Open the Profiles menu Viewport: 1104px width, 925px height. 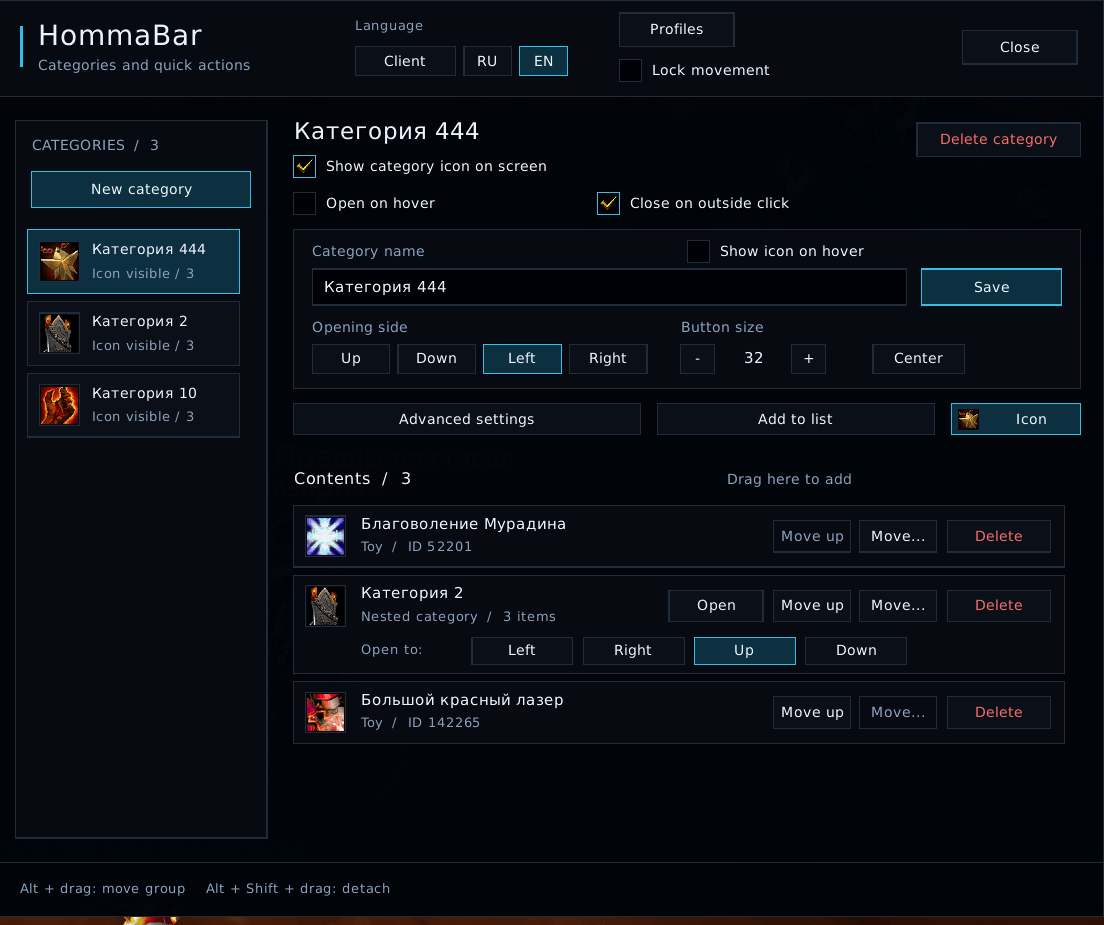[x=677, y=30]
